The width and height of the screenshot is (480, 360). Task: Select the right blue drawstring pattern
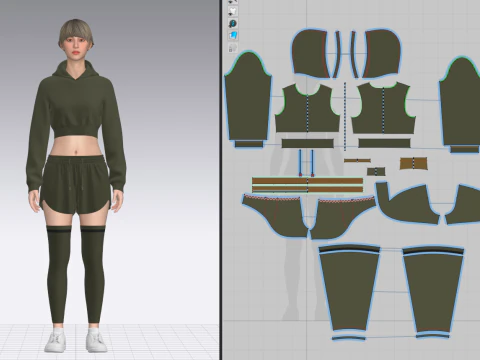[x=312, y=162]
